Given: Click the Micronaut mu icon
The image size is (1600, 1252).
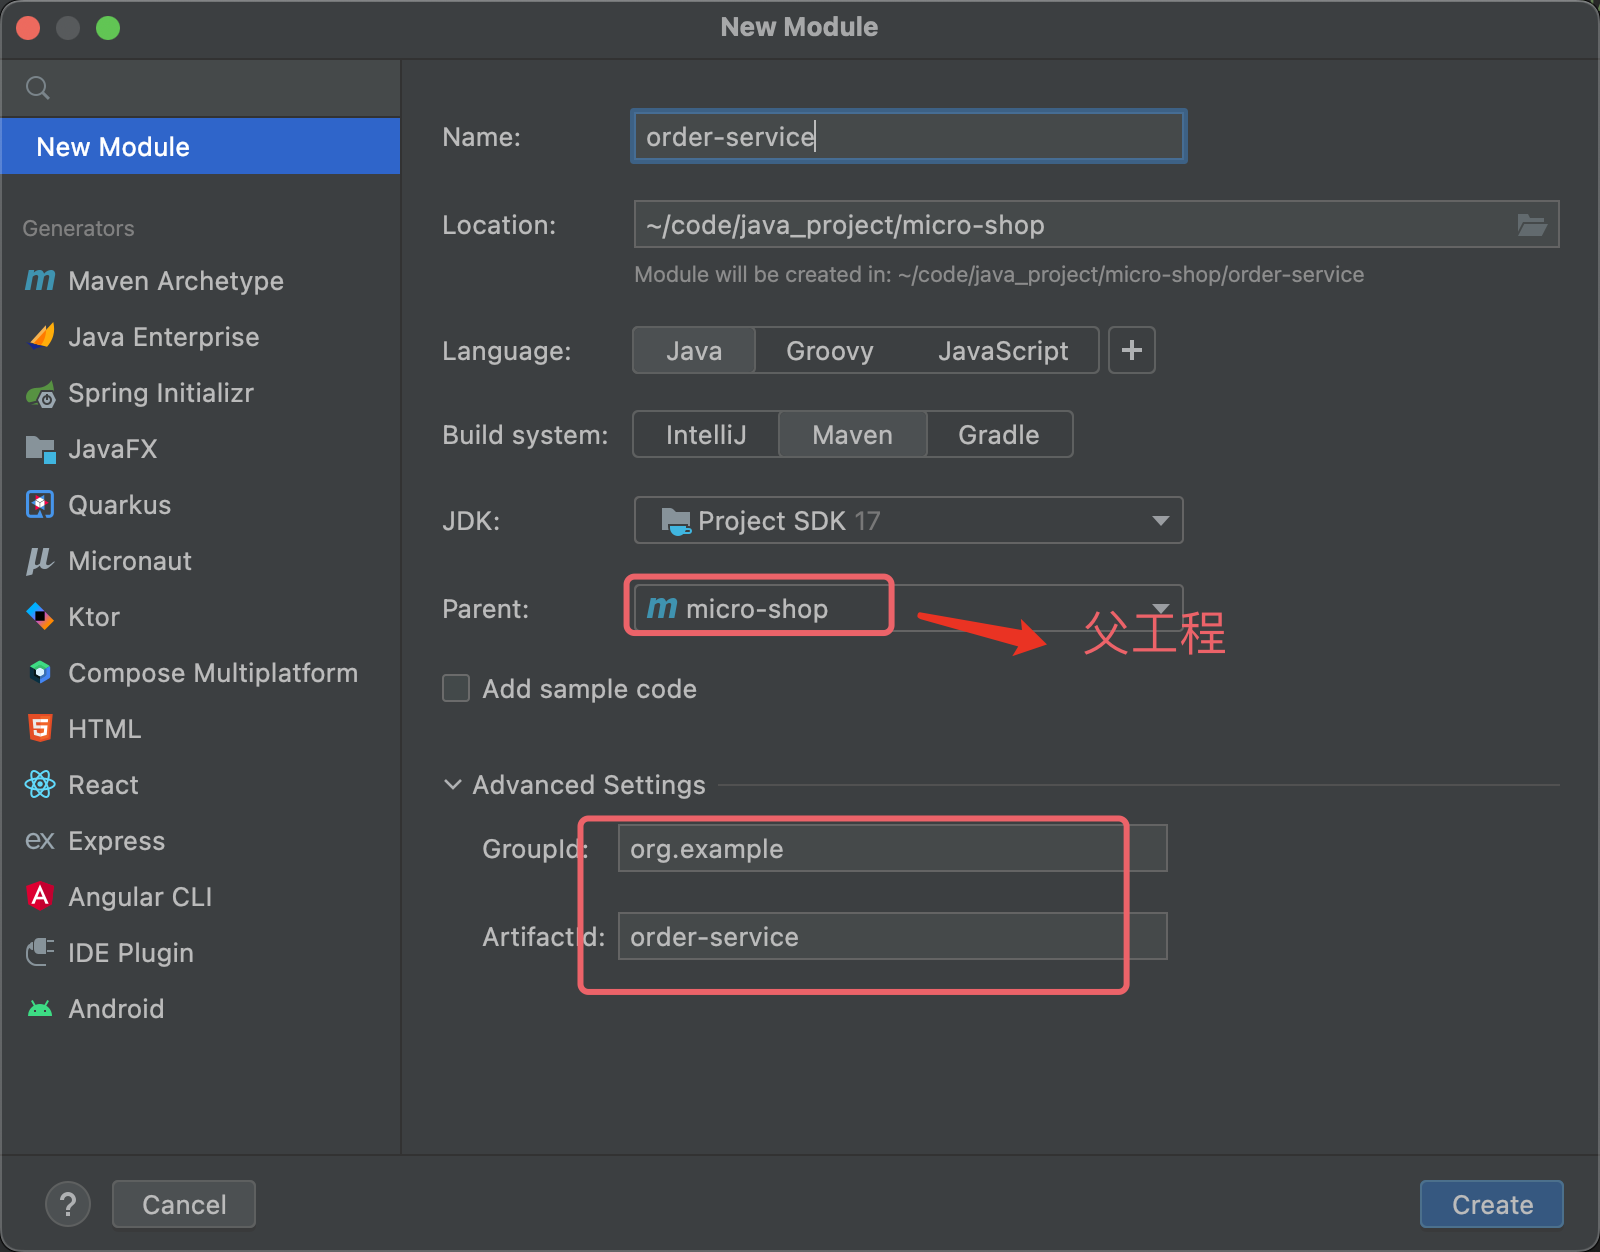Looking at the screenshot, I should point(40,561).
